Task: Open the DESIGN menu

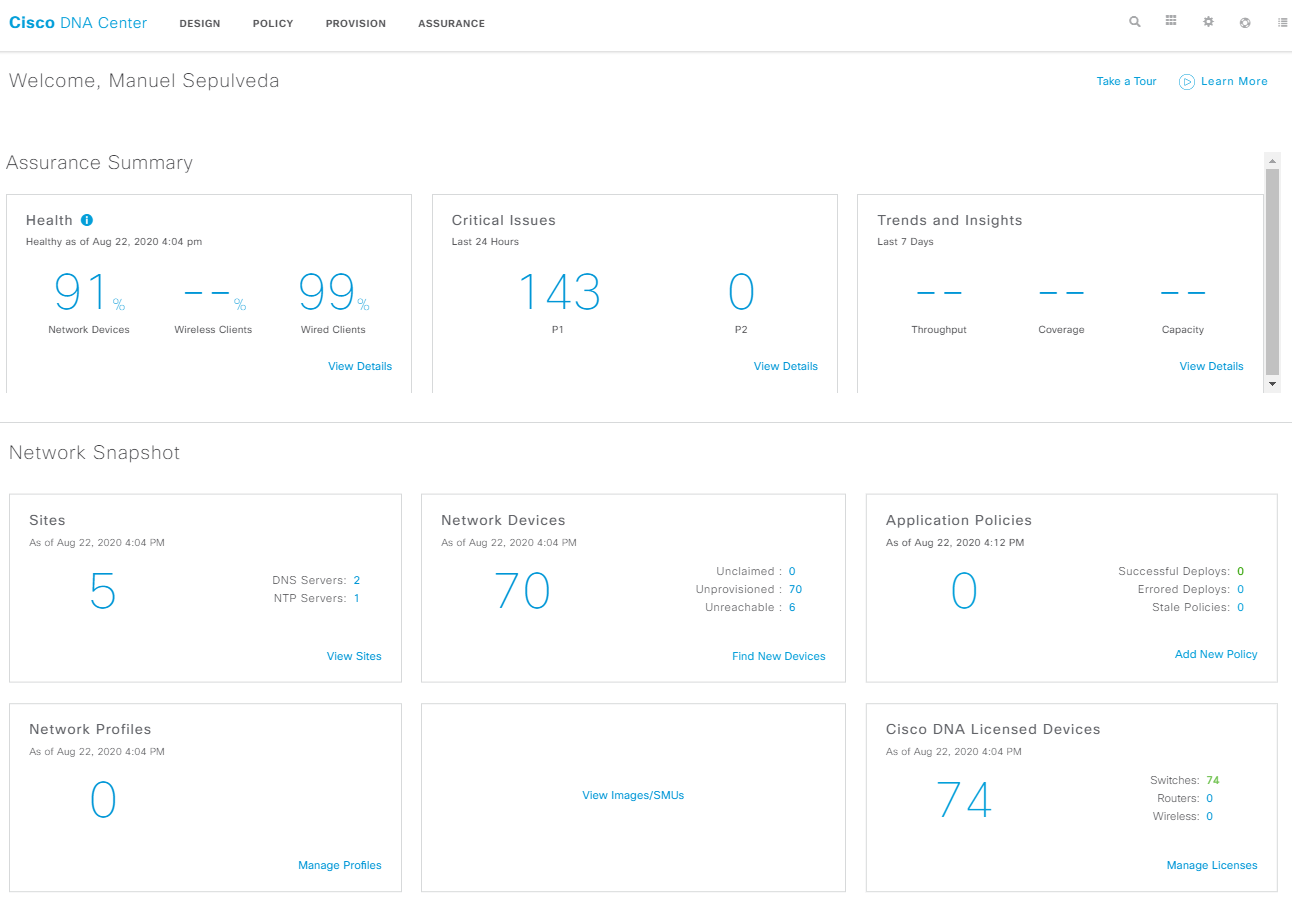Action: [200, 24]
